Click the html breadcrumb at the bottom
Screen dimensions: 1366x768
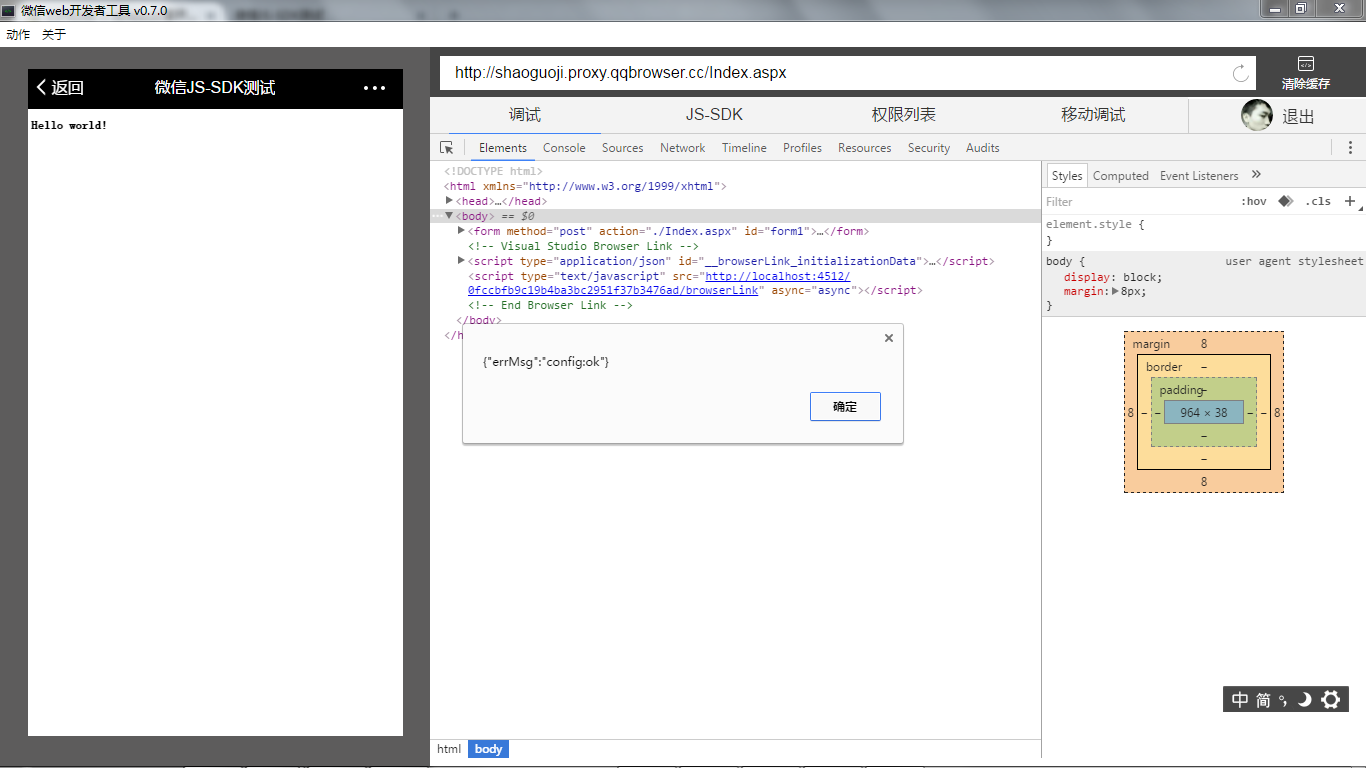click(449, 749)
